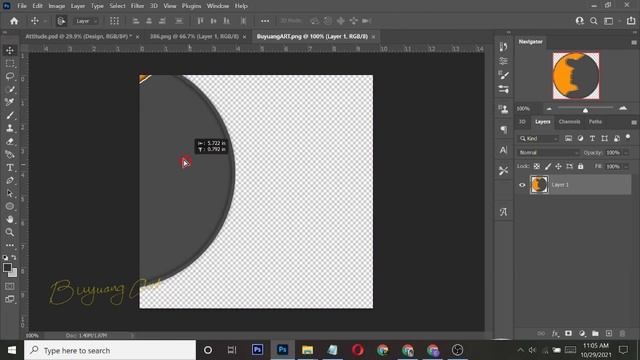
Task: Open Windows Start menu
Action: click(12, 350)
